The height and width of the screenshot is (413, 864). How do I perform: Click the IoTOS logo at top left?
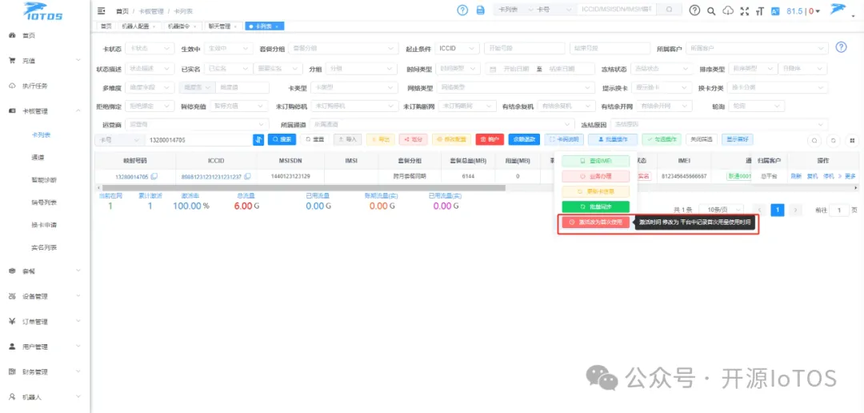(x=43, y=10)
